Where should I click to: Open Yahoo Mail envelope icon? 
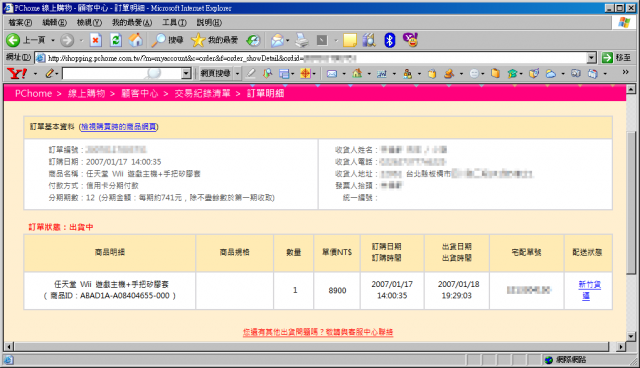pyautogui.click(x=332, y=73)
